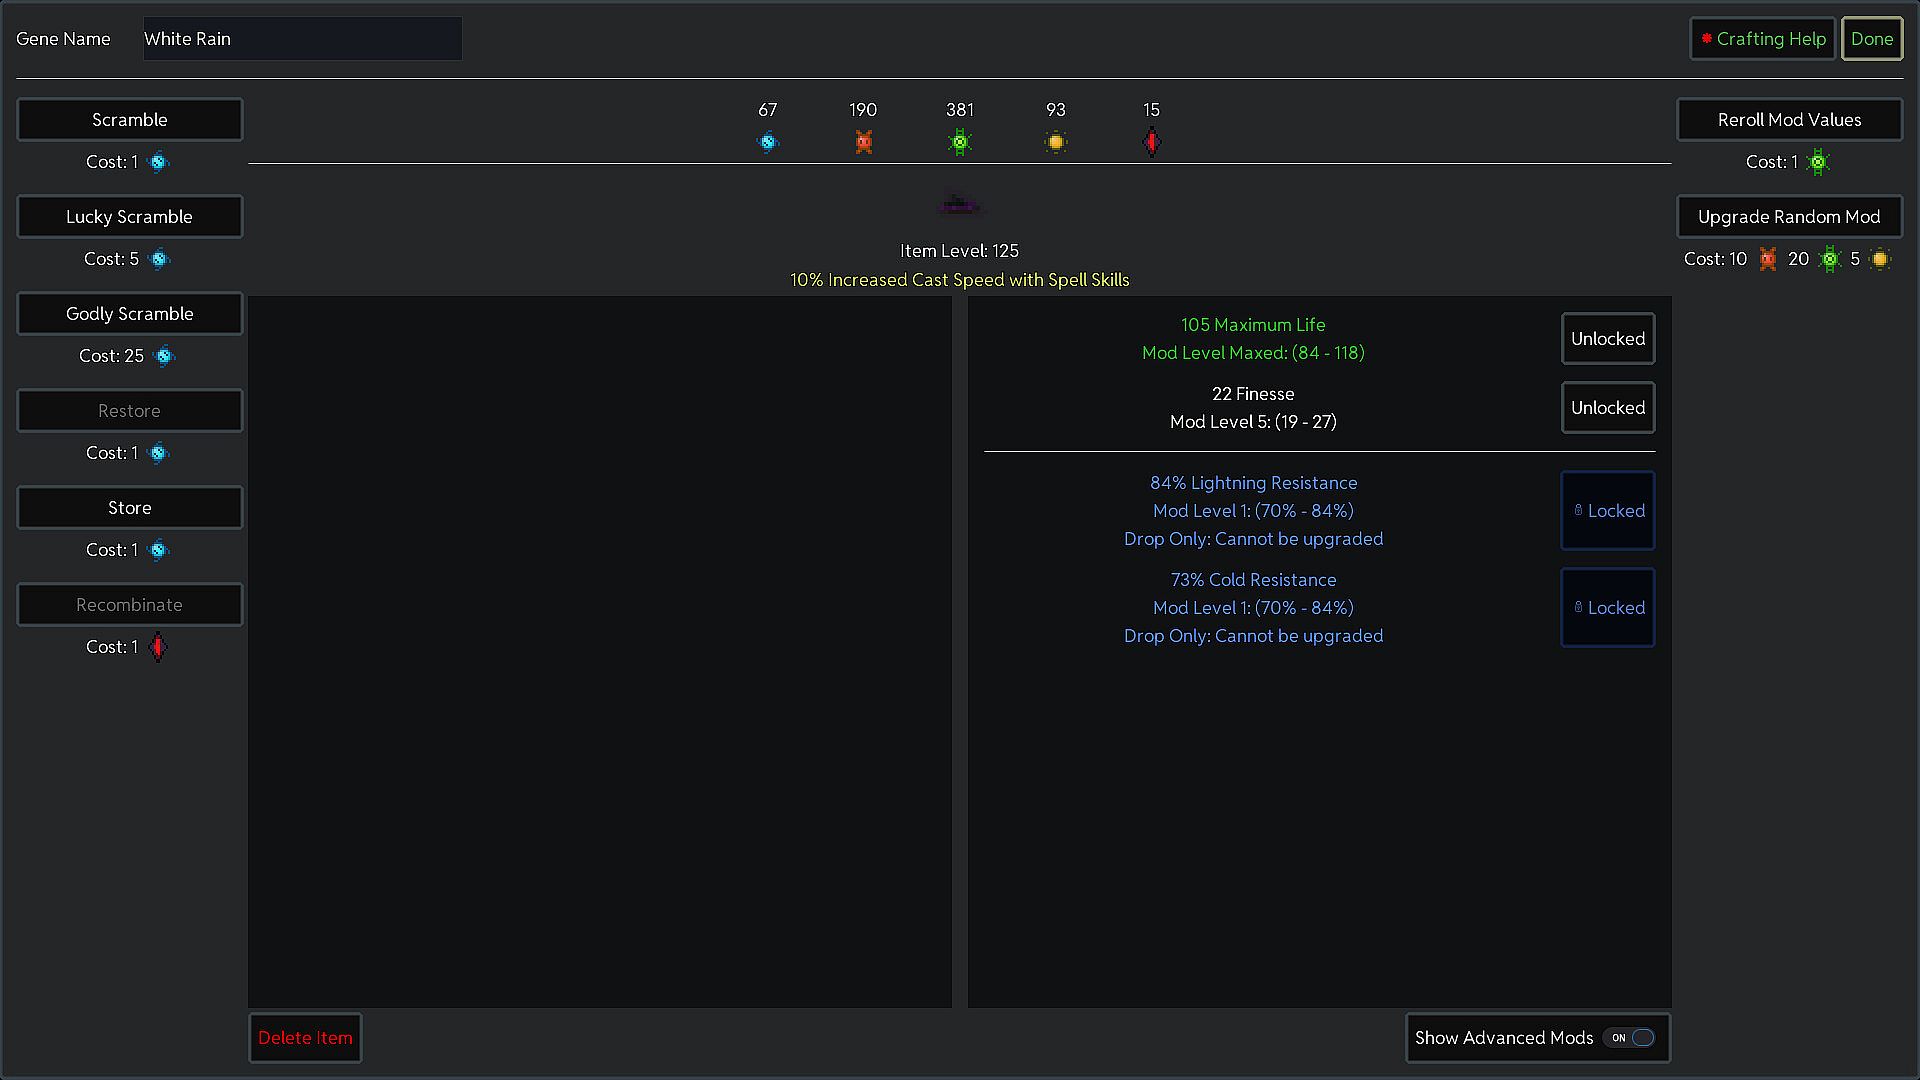This screenshot has height=1080, width=1920.
Task: Click the red crystal under Recombinate cost
Action: point(158,648)
